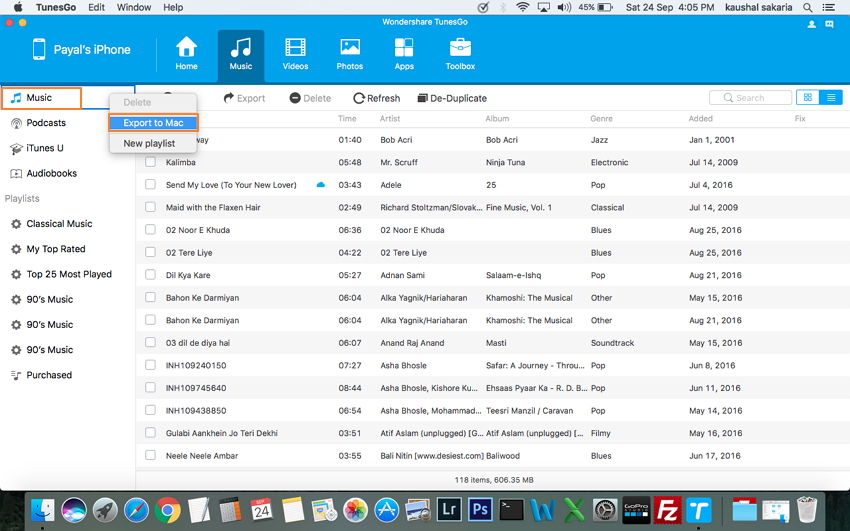Focus the Search field
The image size is (850, 531).
point(750,98)
